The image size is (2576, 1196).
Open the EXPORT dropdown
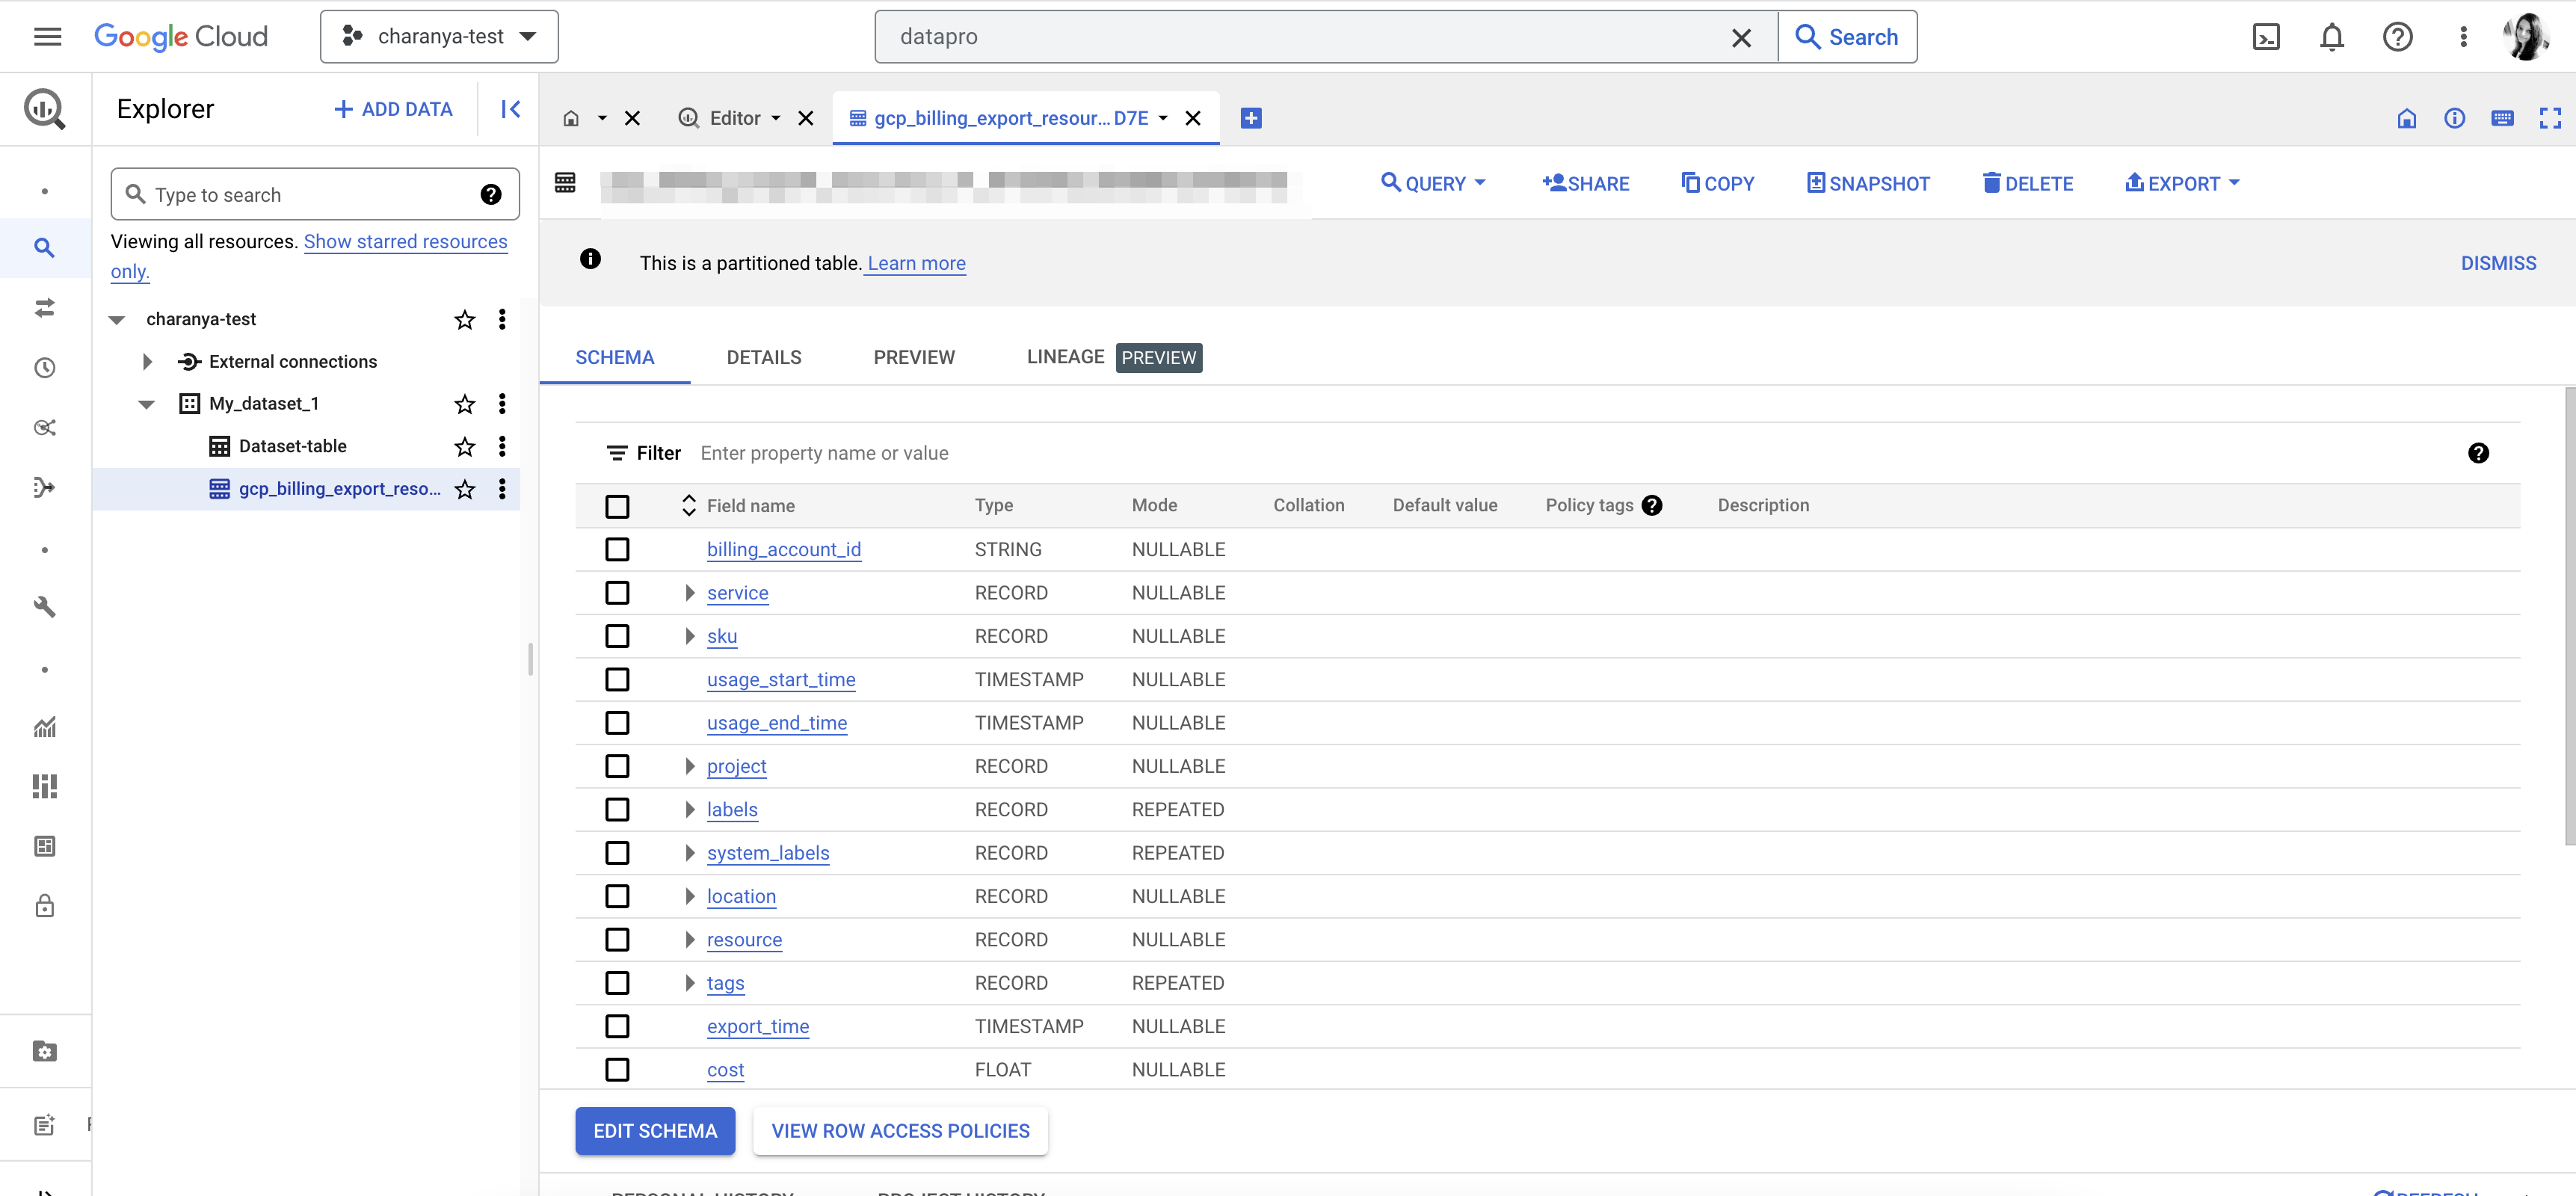[x=2182, y=184]
